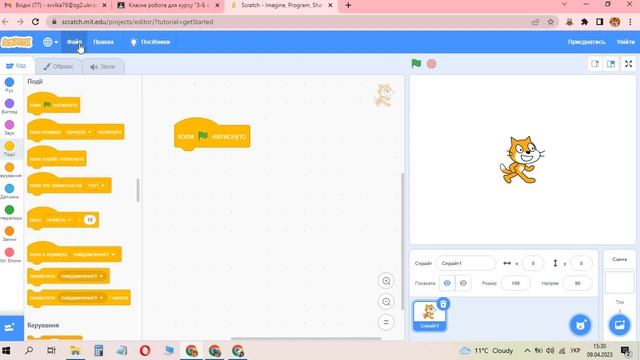Select the purple Вигляд looks category

pos(9,106)
